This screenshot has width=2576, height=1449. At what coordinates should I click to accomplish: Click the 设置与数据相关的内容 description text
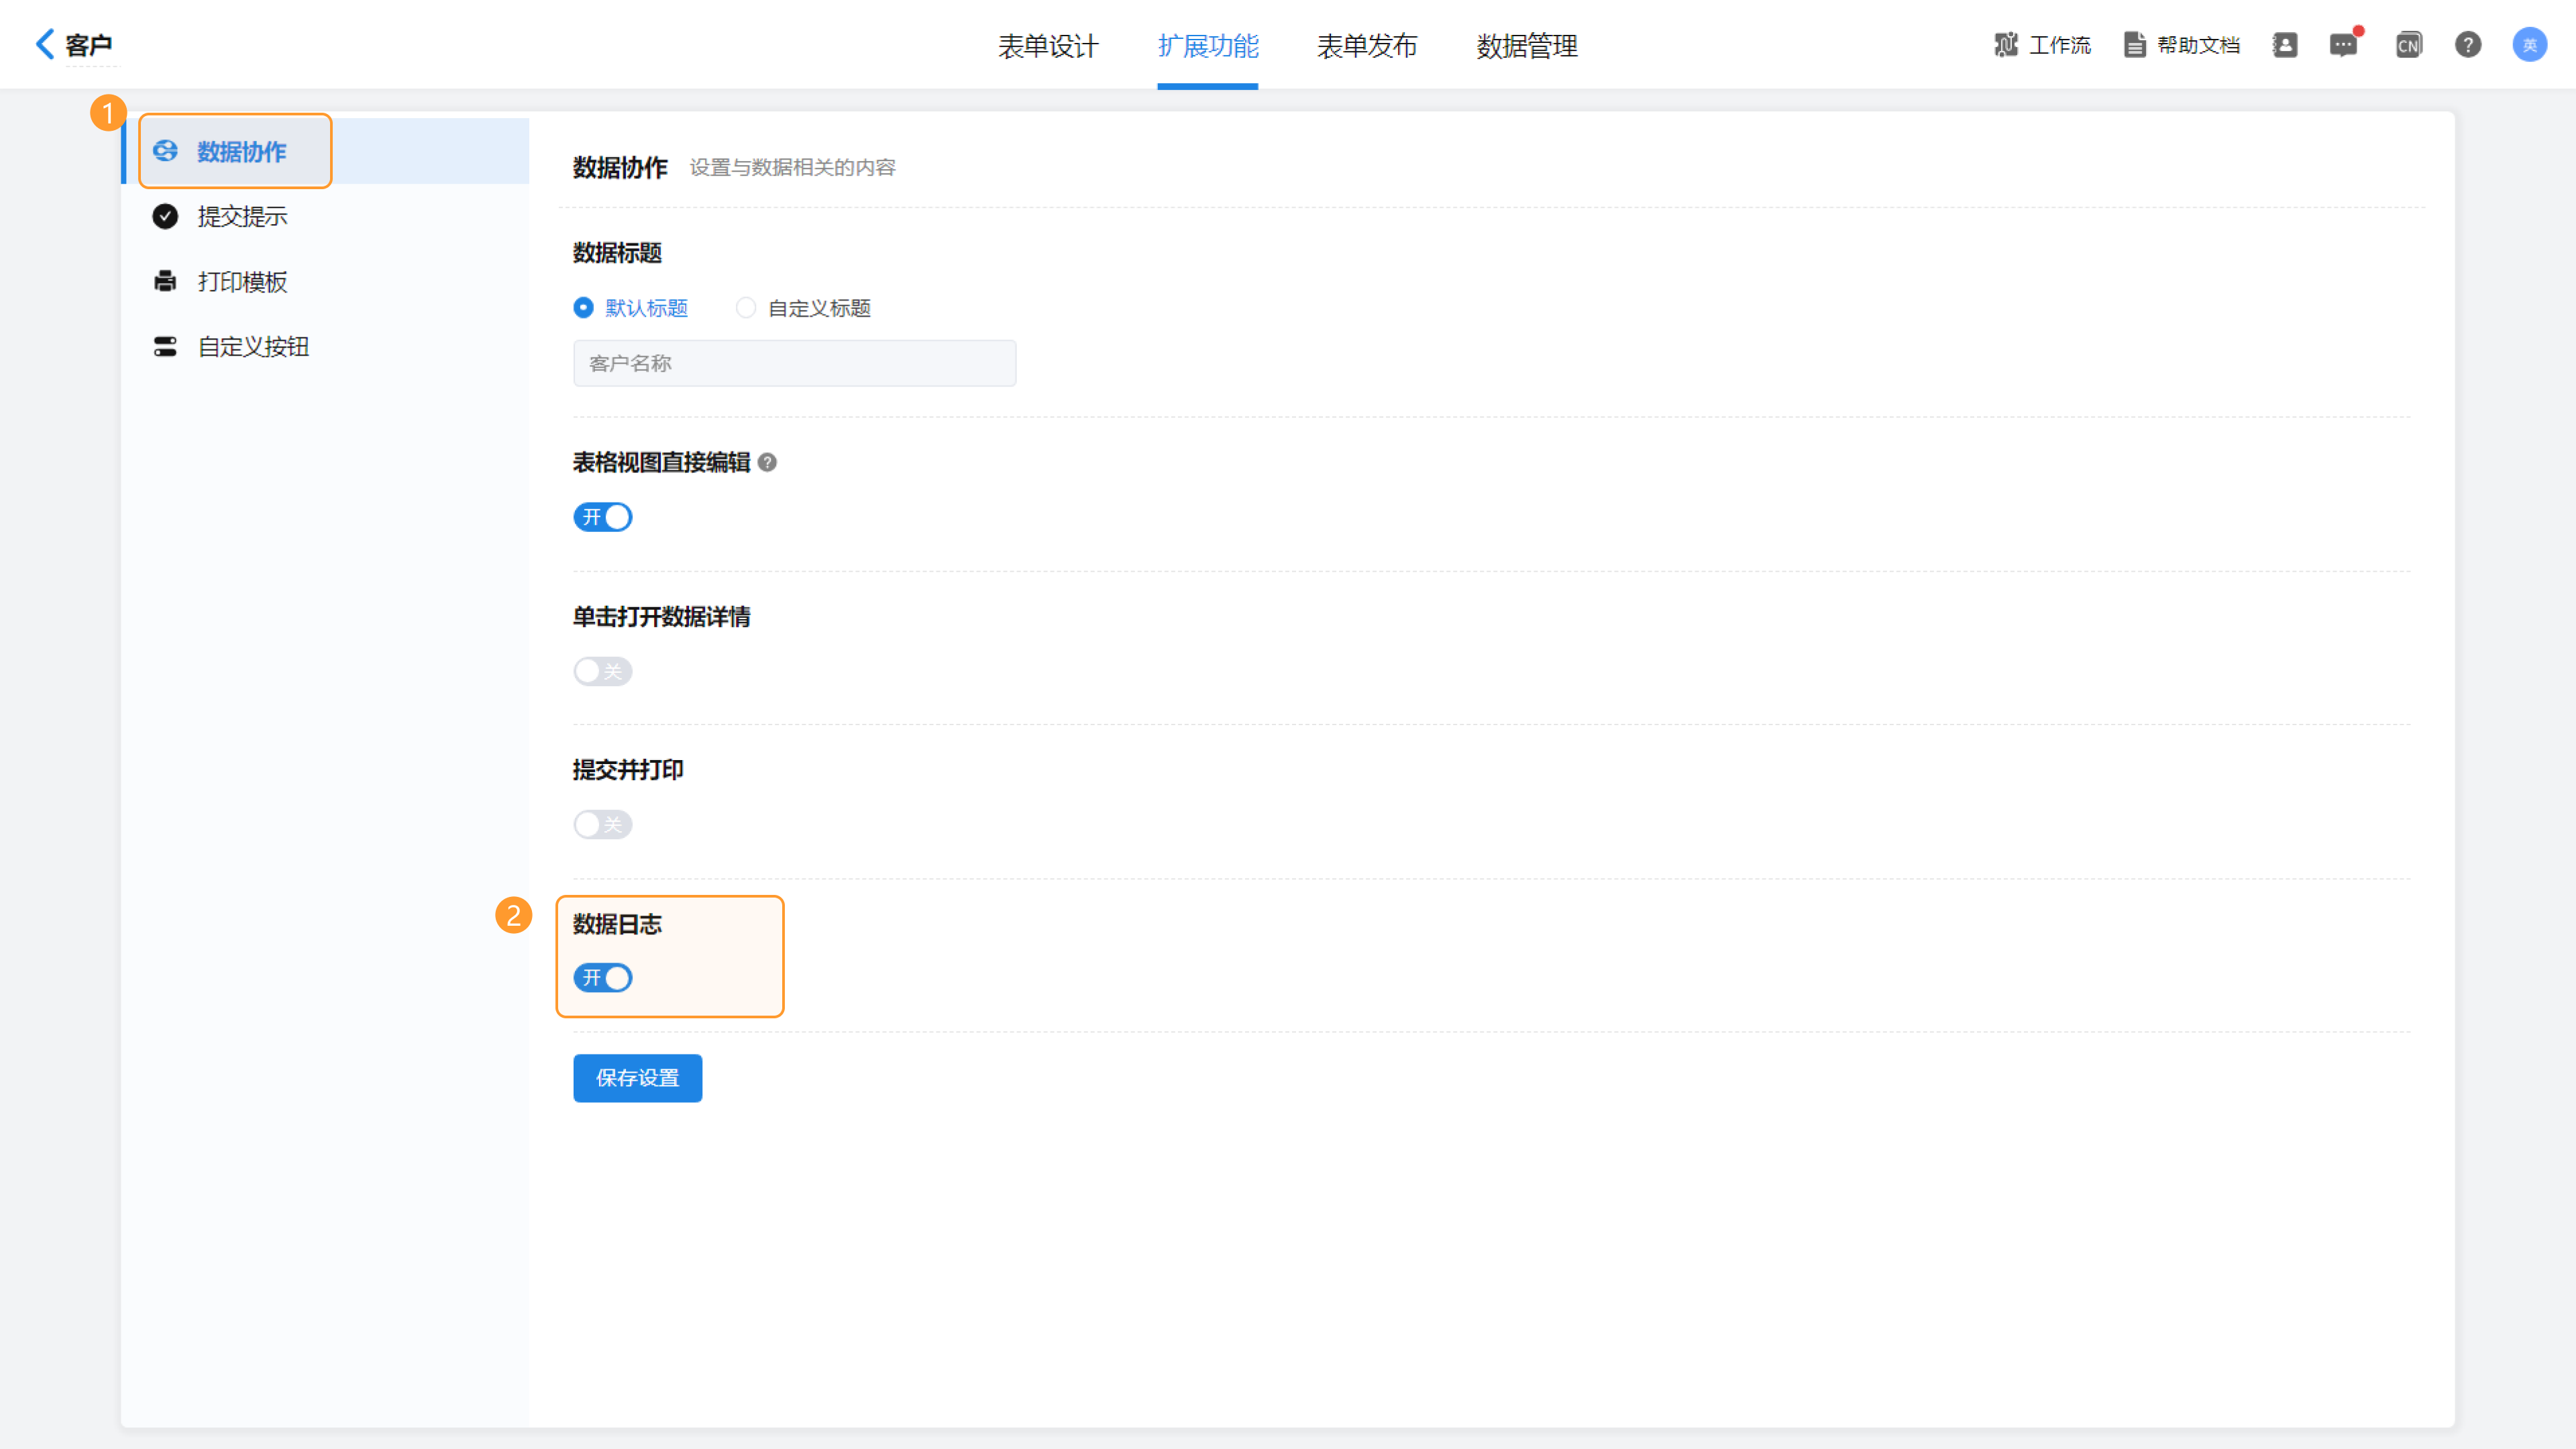click(x=793, y=167)
